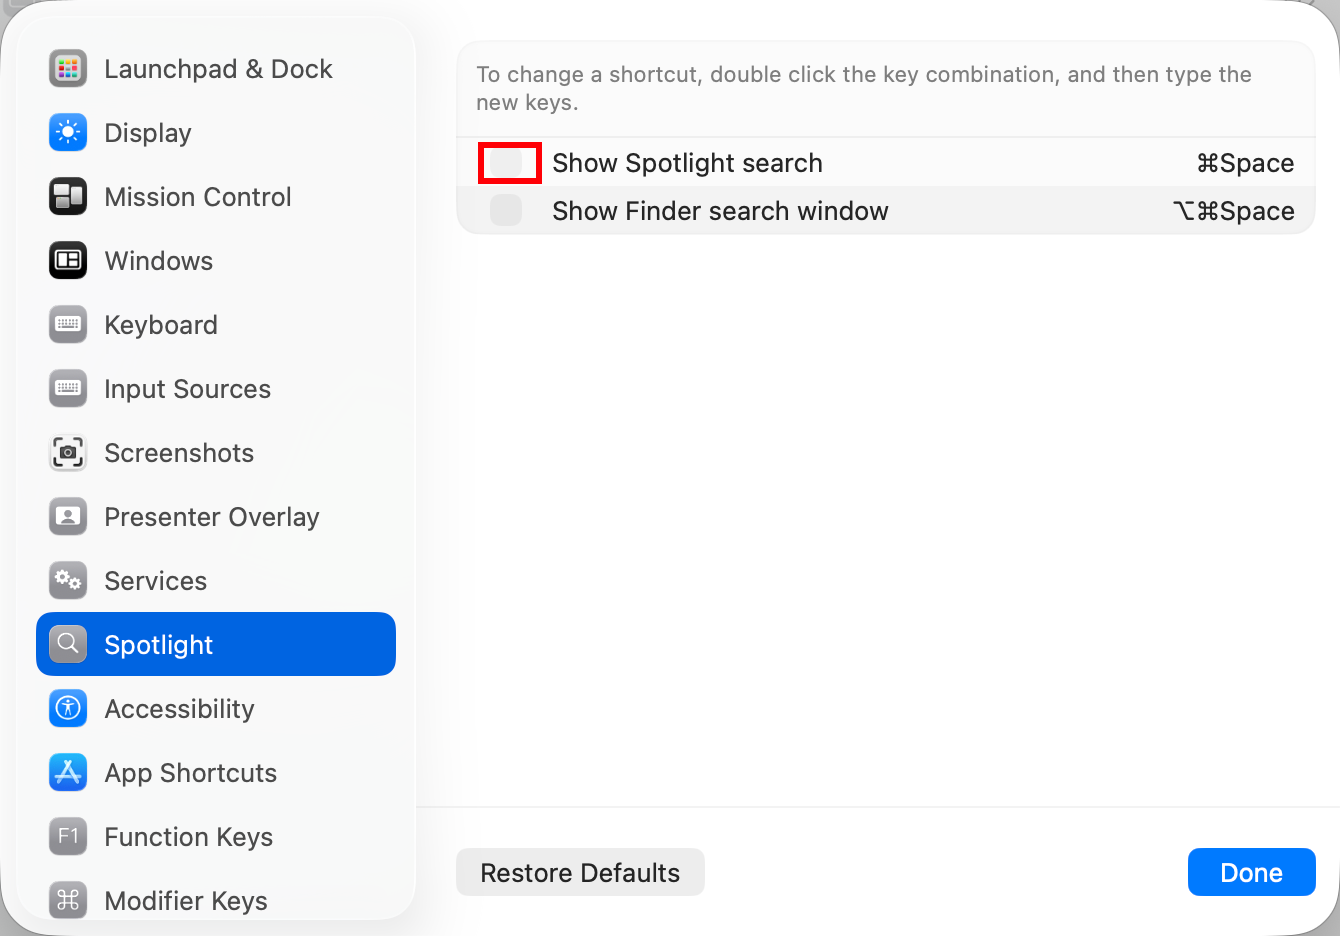Click the Presenter Overlay icon
This screenshot has width=1340, height=936.
coord(67,516)
